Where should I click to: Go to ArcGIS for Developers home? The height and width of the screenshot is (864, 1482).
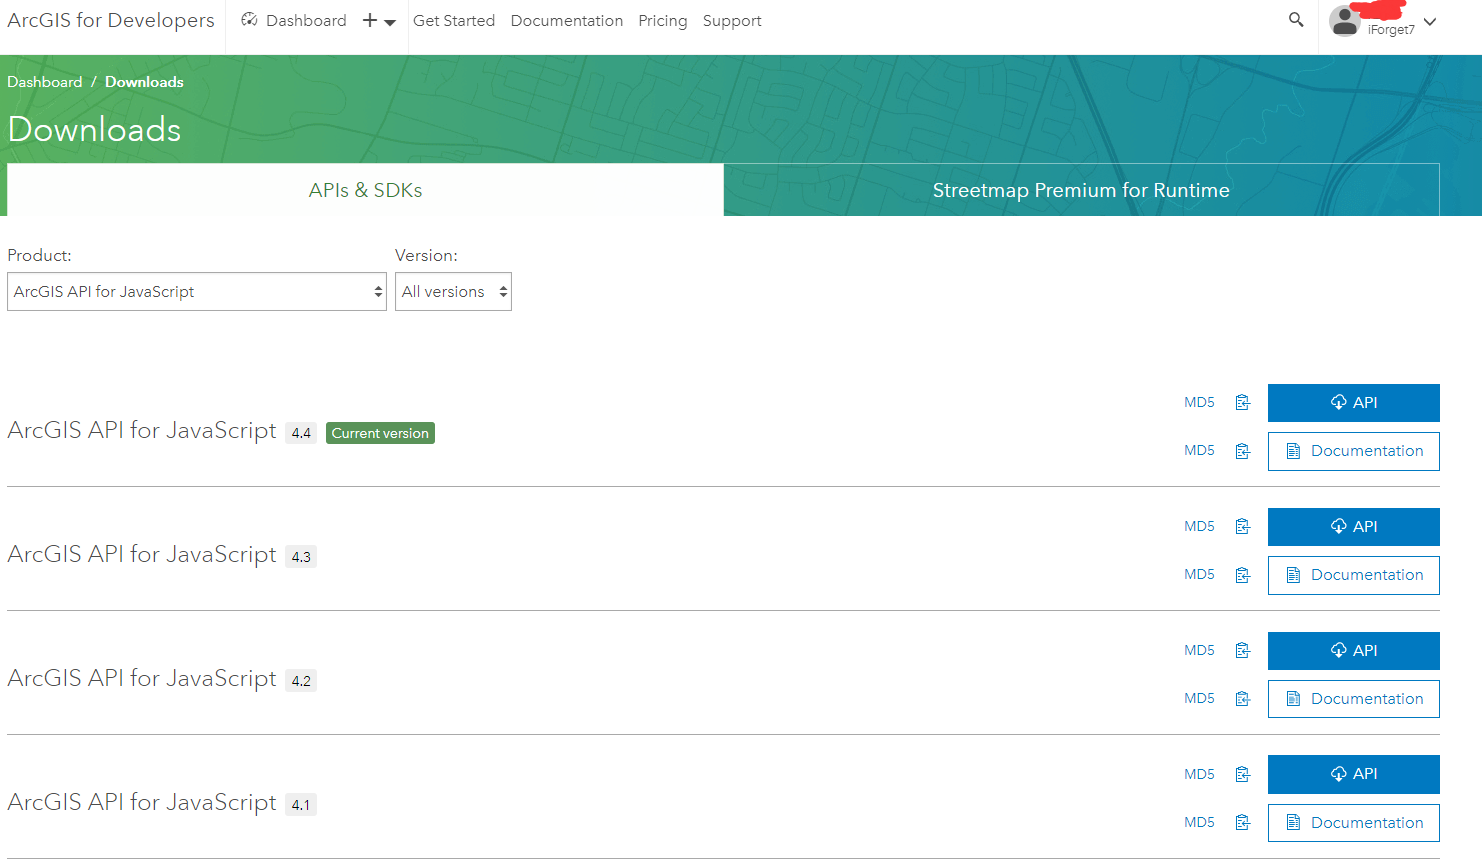pos(111,20)
